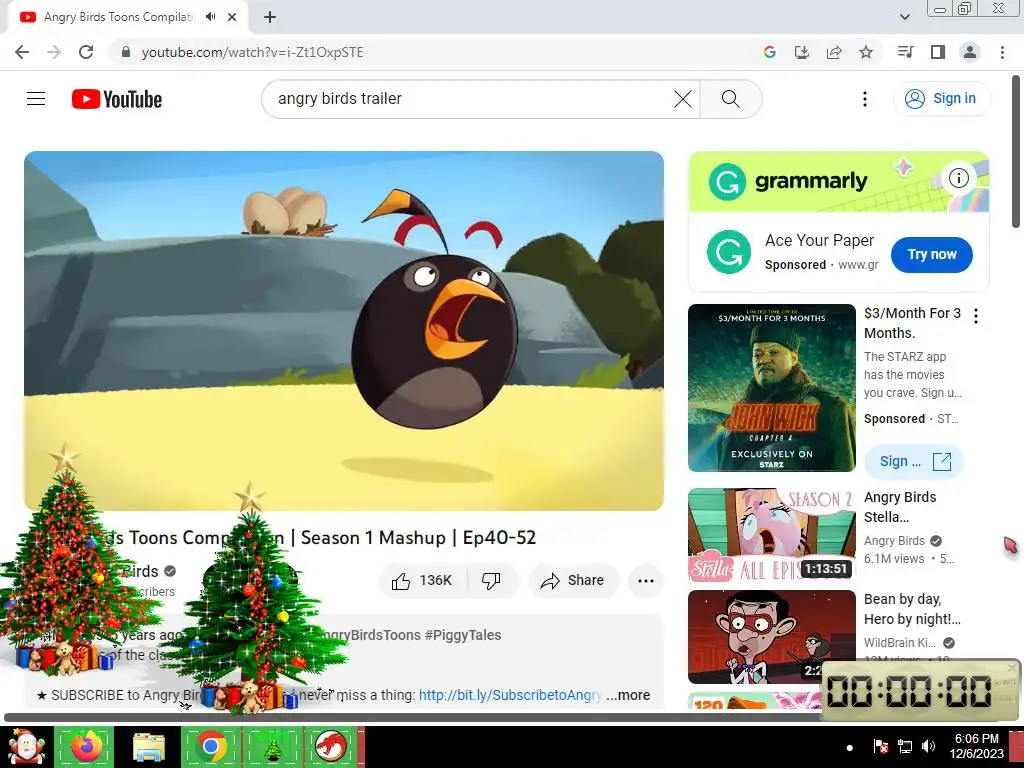1024x768 pixels.
Task: Go back with browser back arrow
Action: 22,52
